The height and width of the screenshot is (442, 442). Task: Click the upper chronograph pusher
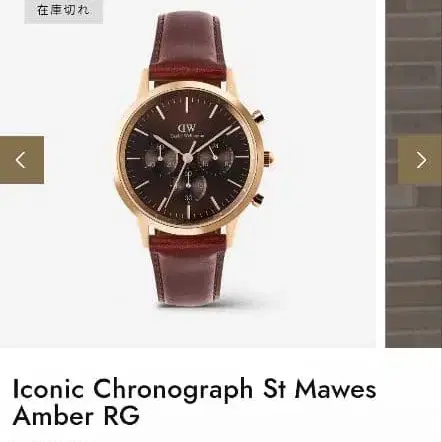point(258,116)
